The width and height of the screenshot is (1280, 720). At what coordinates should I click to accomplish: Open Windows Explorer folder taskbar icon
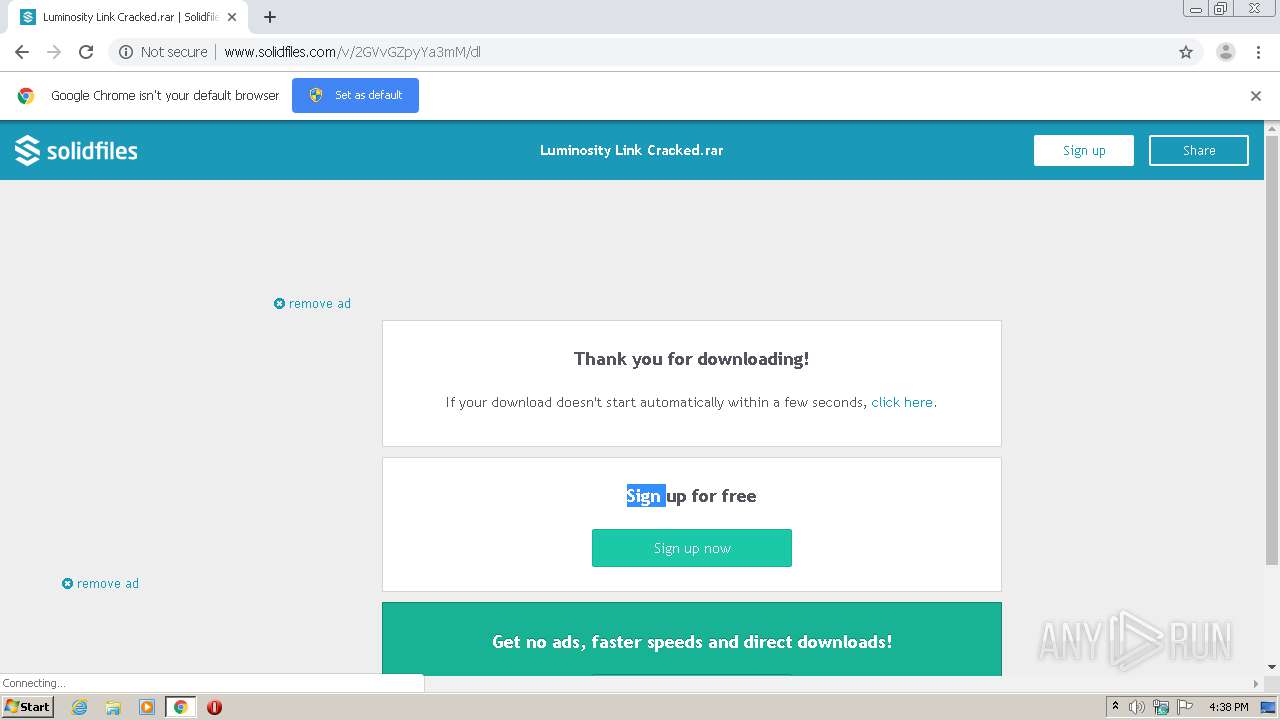(x=113, y=707)
